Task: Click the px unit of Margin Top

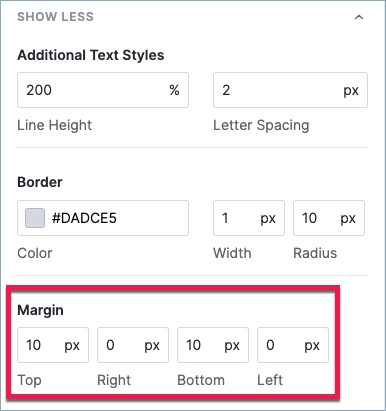Action: (x=72, y=346)
